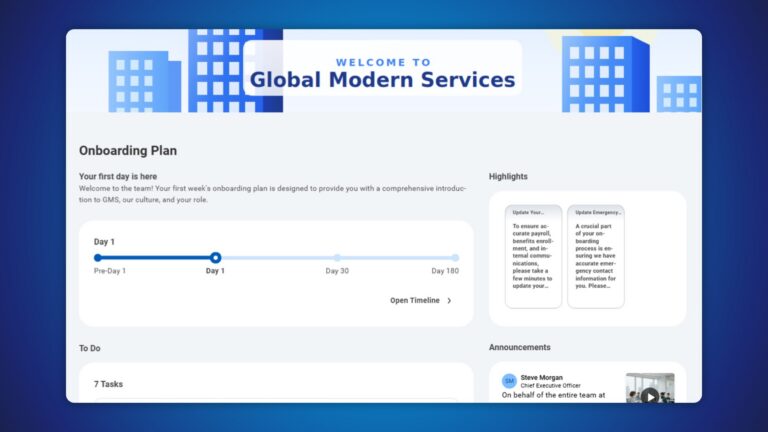Image resolution: width=768 pixels, height=432 pixels.
Task: Click the 'On behalf of the entire team' announcement text
Action: coord(553,395)
